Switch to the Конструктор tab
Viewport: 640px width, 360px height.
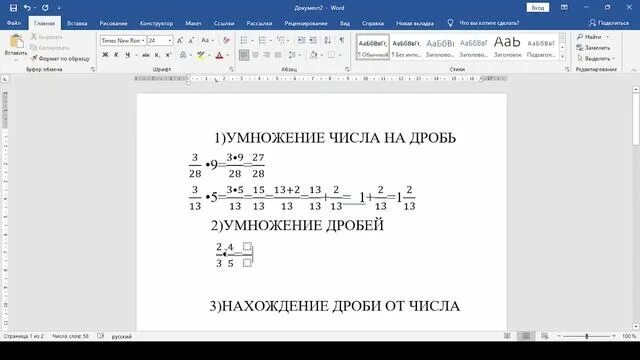tap(156, 23)
